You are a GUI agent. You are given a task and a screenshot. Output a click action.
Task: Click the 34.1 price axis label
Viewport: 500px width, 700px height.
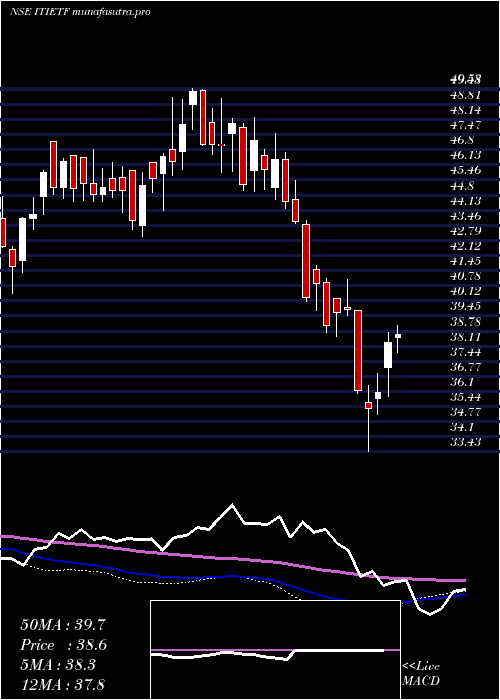462,428
